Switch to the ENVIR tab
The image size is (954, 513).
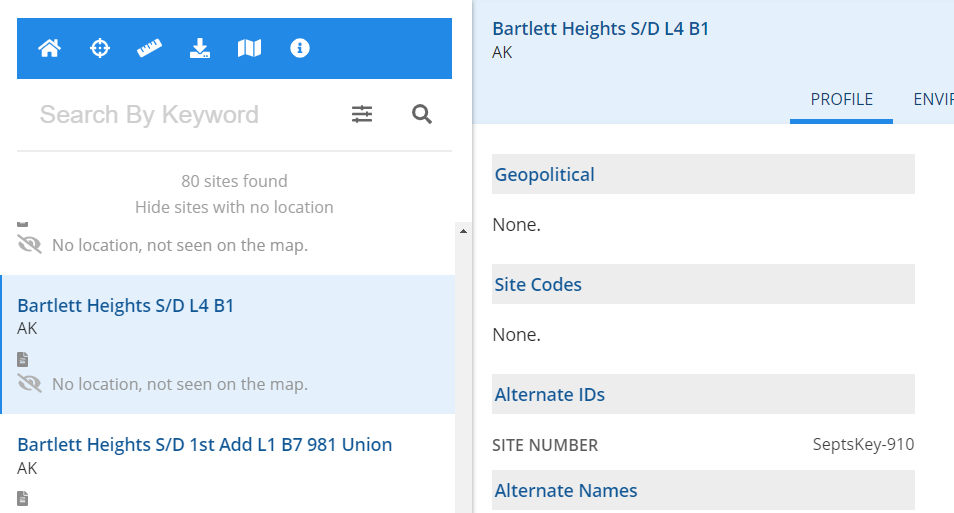click(x=932, y=99)
